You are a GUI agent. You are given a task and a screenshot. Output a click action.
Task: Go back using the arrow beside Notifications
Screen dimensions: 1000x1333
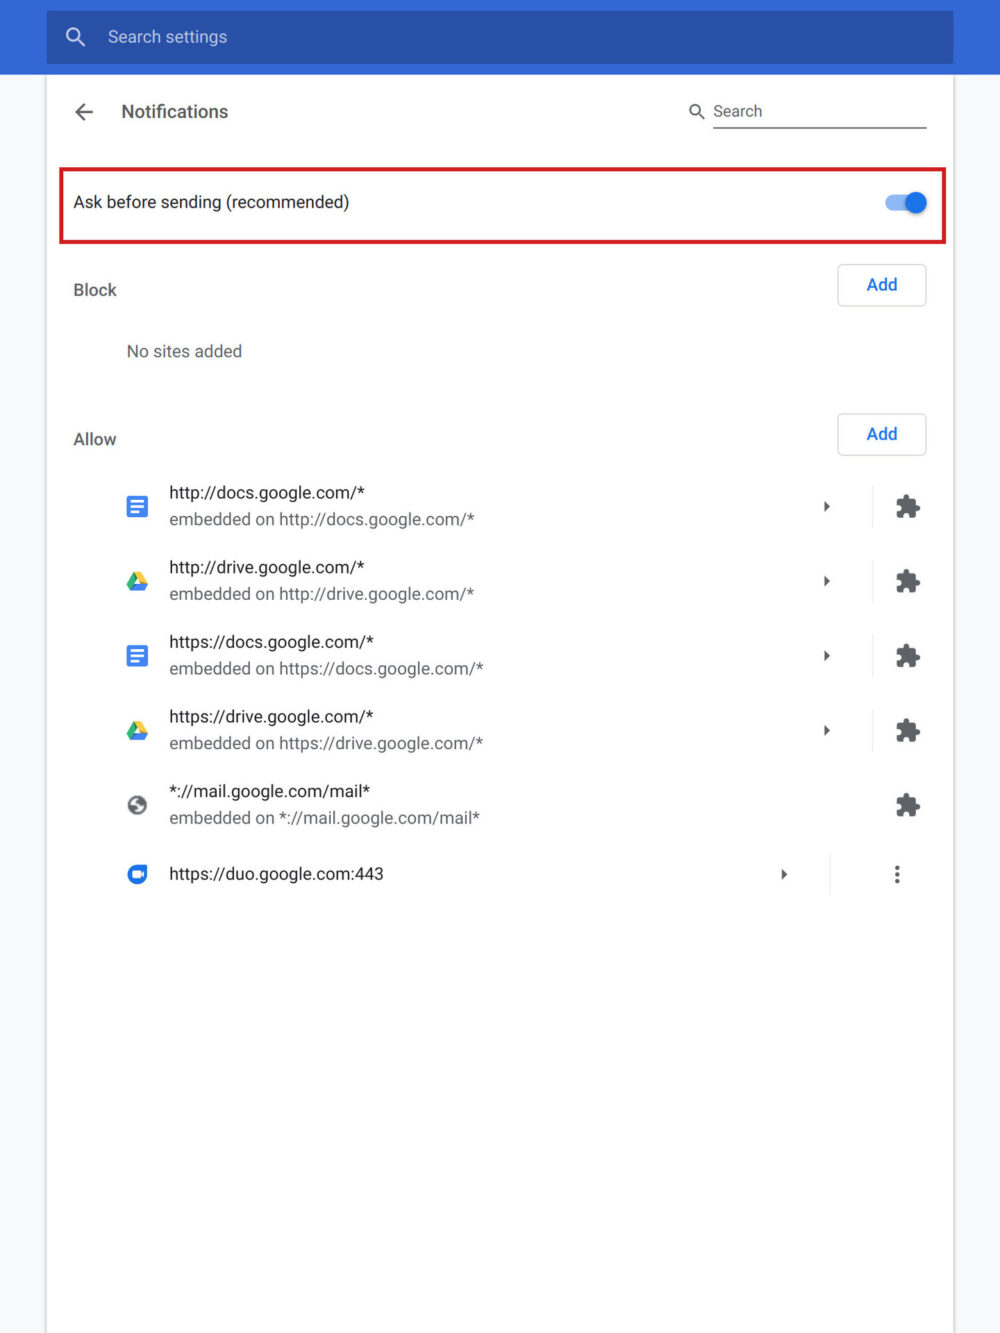[x=84, y=111]
